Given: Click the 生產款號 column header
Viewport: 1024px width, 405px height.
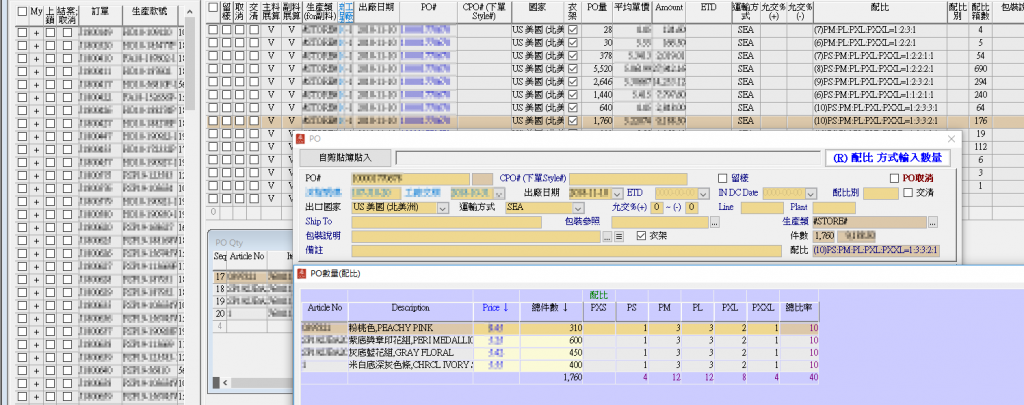Looking at the screenshot, I should (x=150, y=12).
